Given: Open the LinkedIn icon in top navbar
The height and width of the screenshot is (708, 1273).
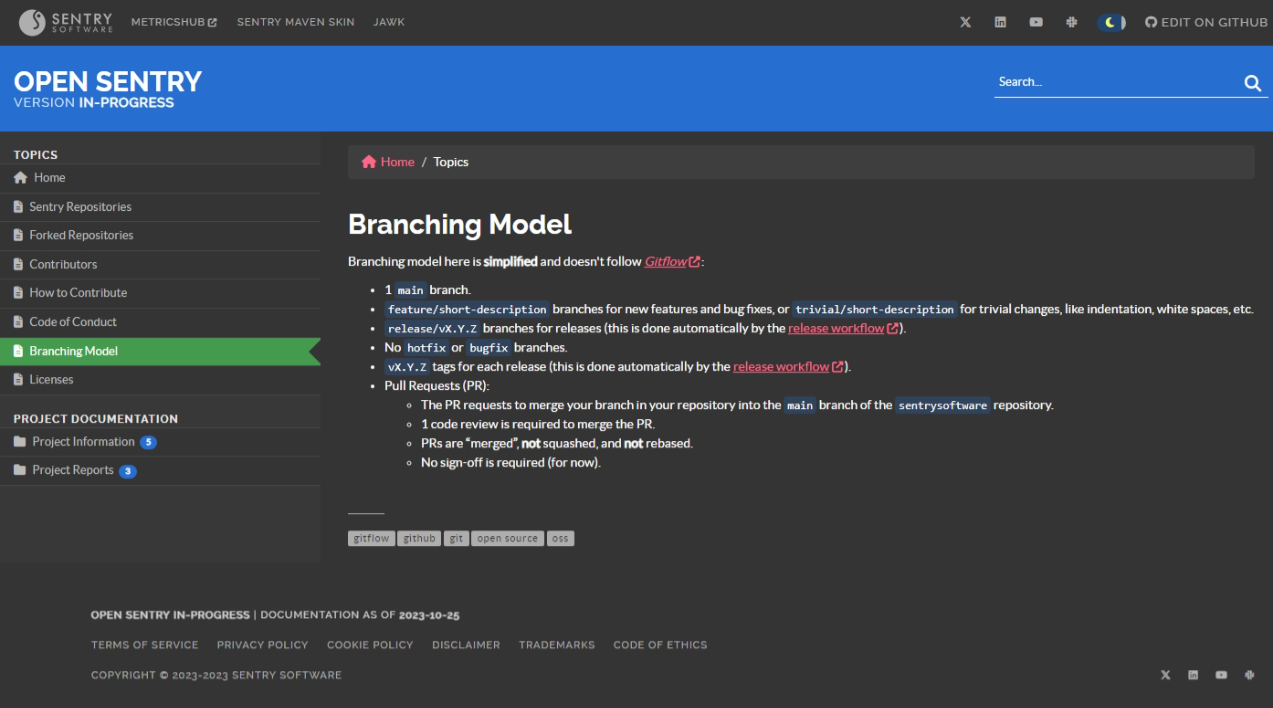Looking at the screenshot, I should tap(1000, 22).
